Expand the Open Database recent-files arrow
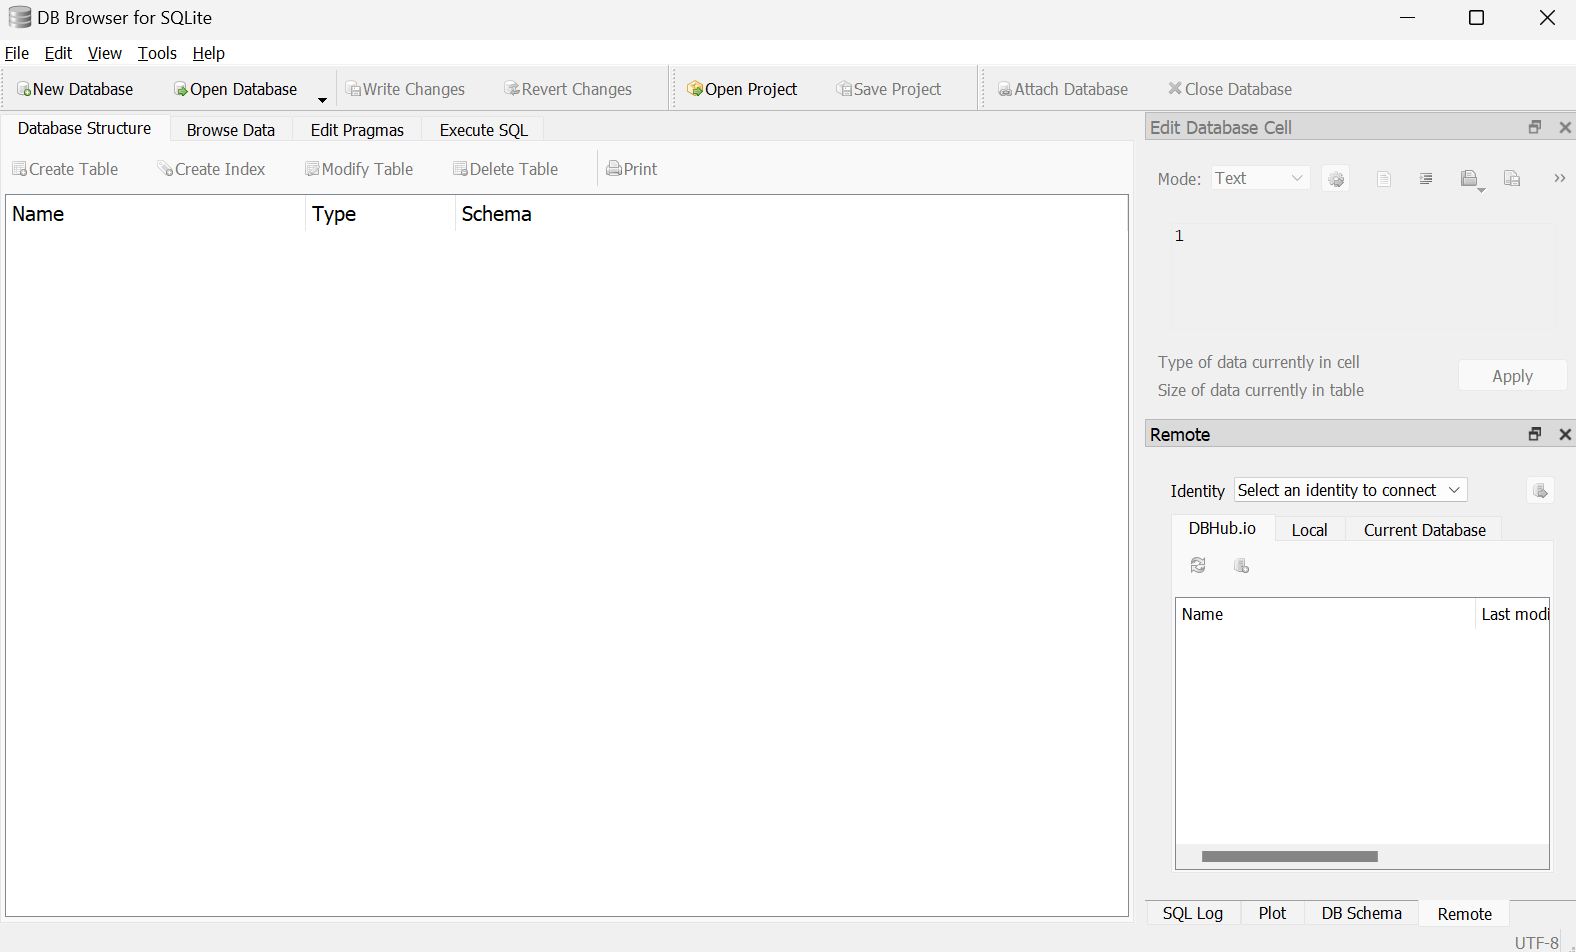1576x952 pixels. tap(322, 99)
